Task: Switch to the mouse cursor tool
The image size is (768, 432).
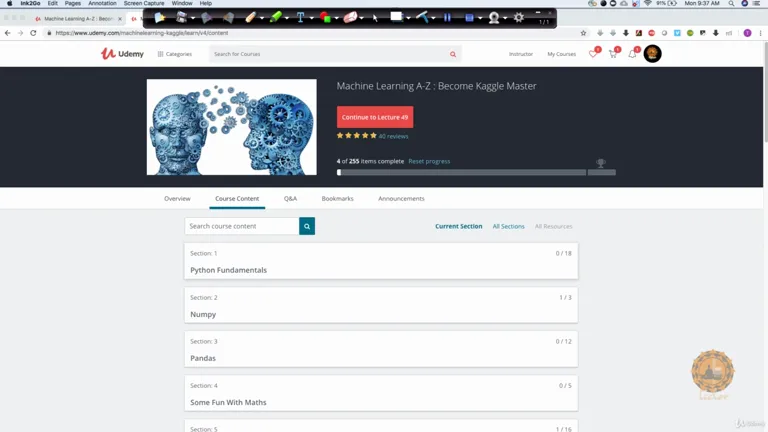Action: tap(375, 18)
